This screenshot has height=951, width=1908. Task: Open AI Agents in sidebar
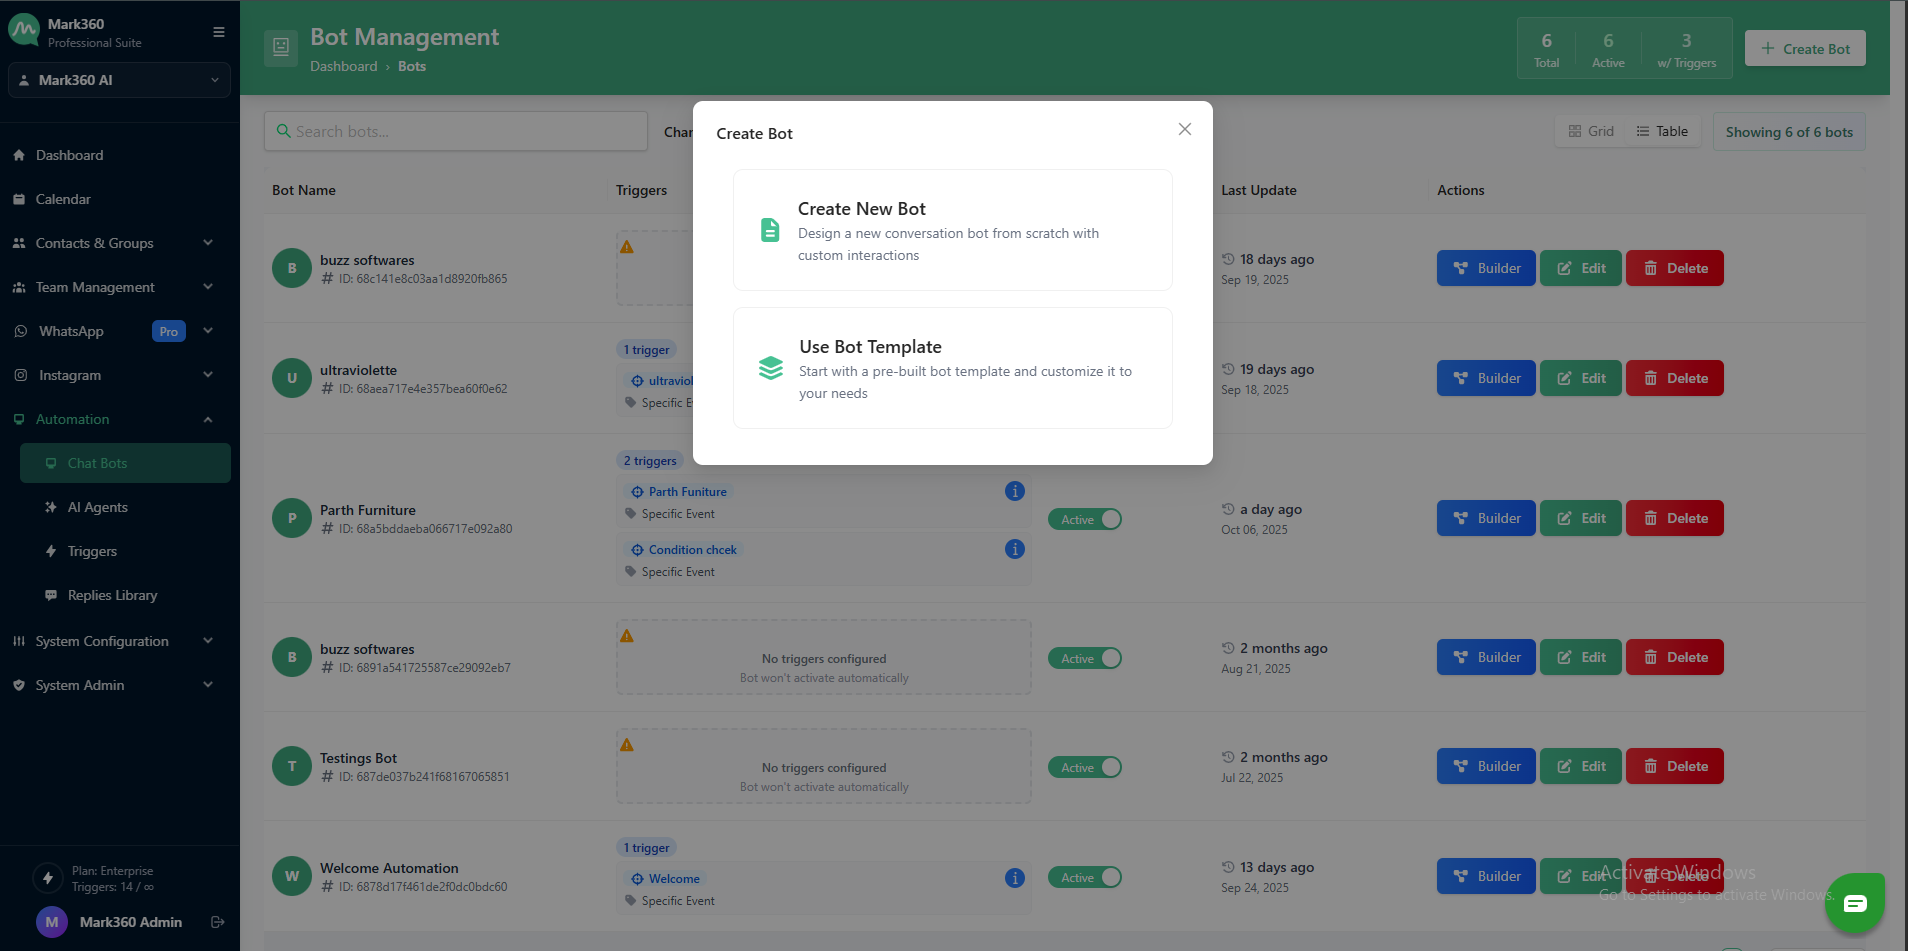point(98,507)
